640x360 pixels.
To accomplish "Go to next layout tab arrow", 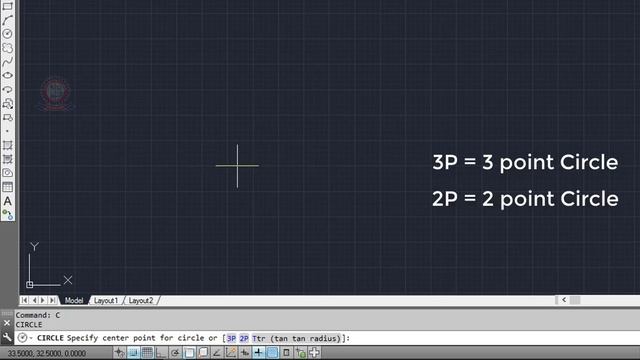I will point(43,300).
